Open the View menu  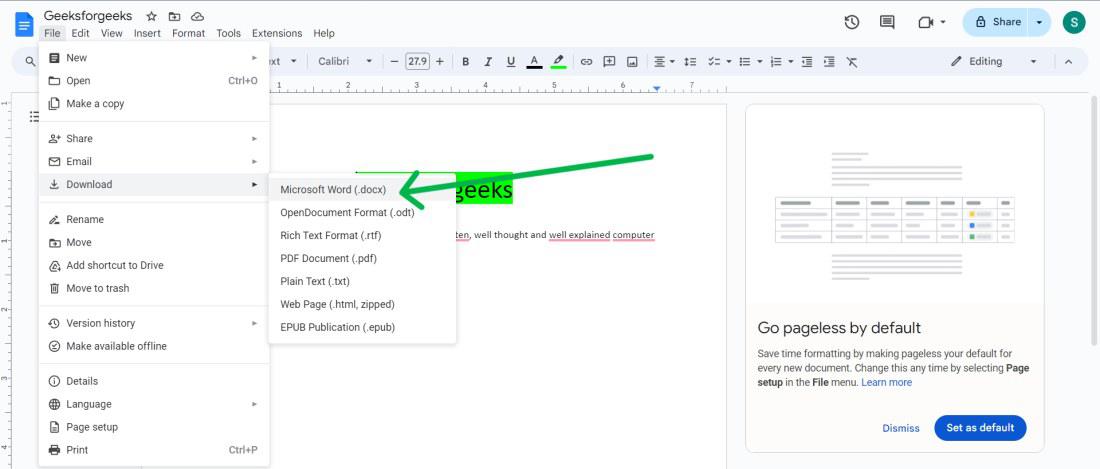pos(112,33)
